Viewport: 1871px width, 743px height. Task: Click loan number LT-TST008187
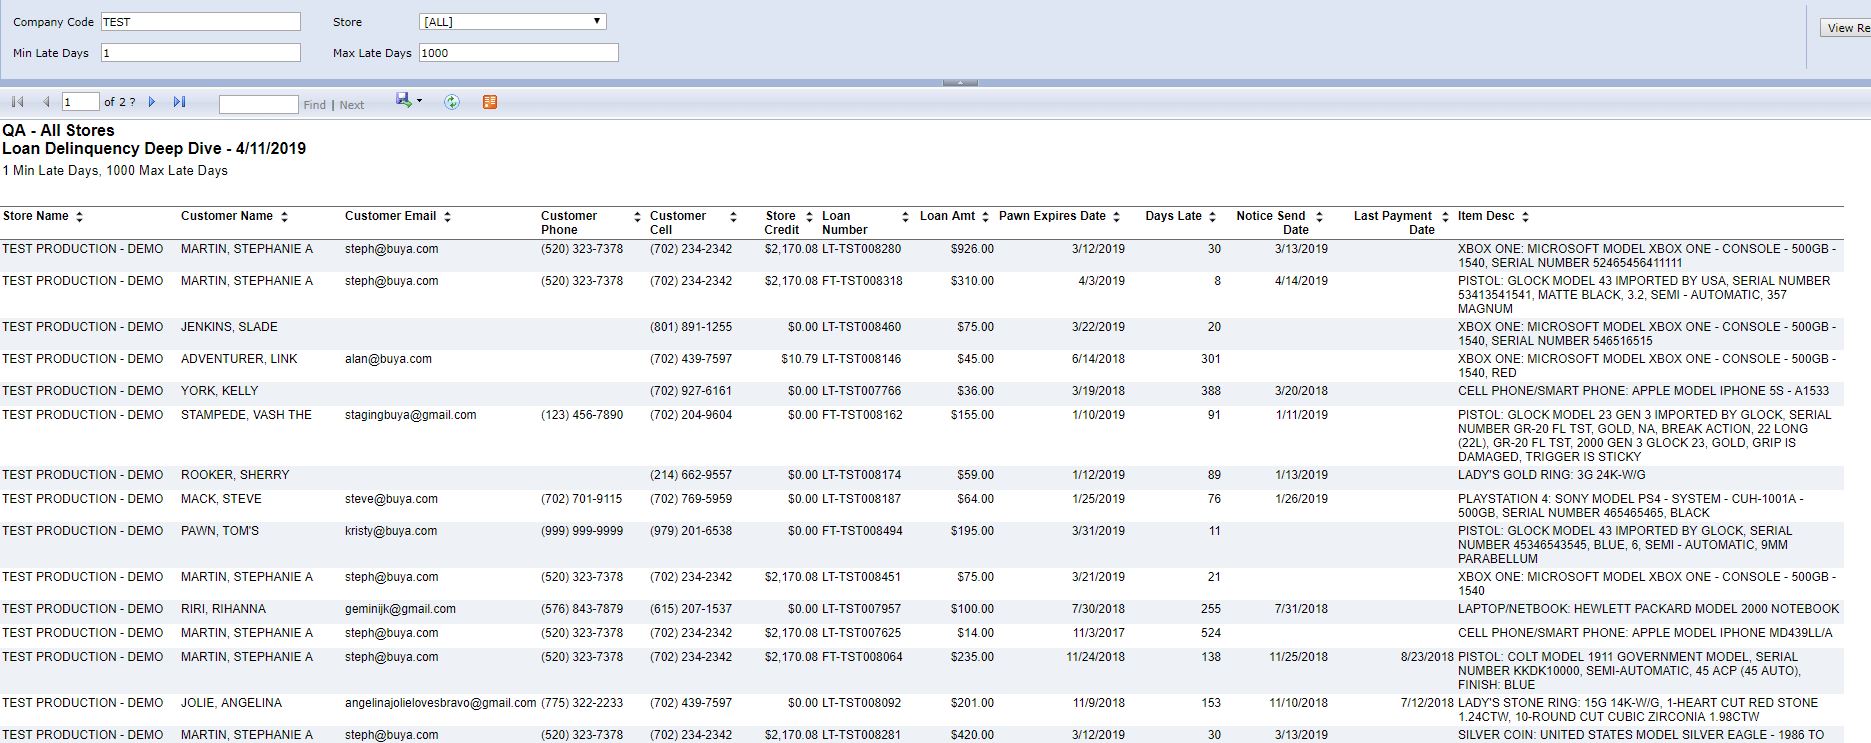[861, 499]
